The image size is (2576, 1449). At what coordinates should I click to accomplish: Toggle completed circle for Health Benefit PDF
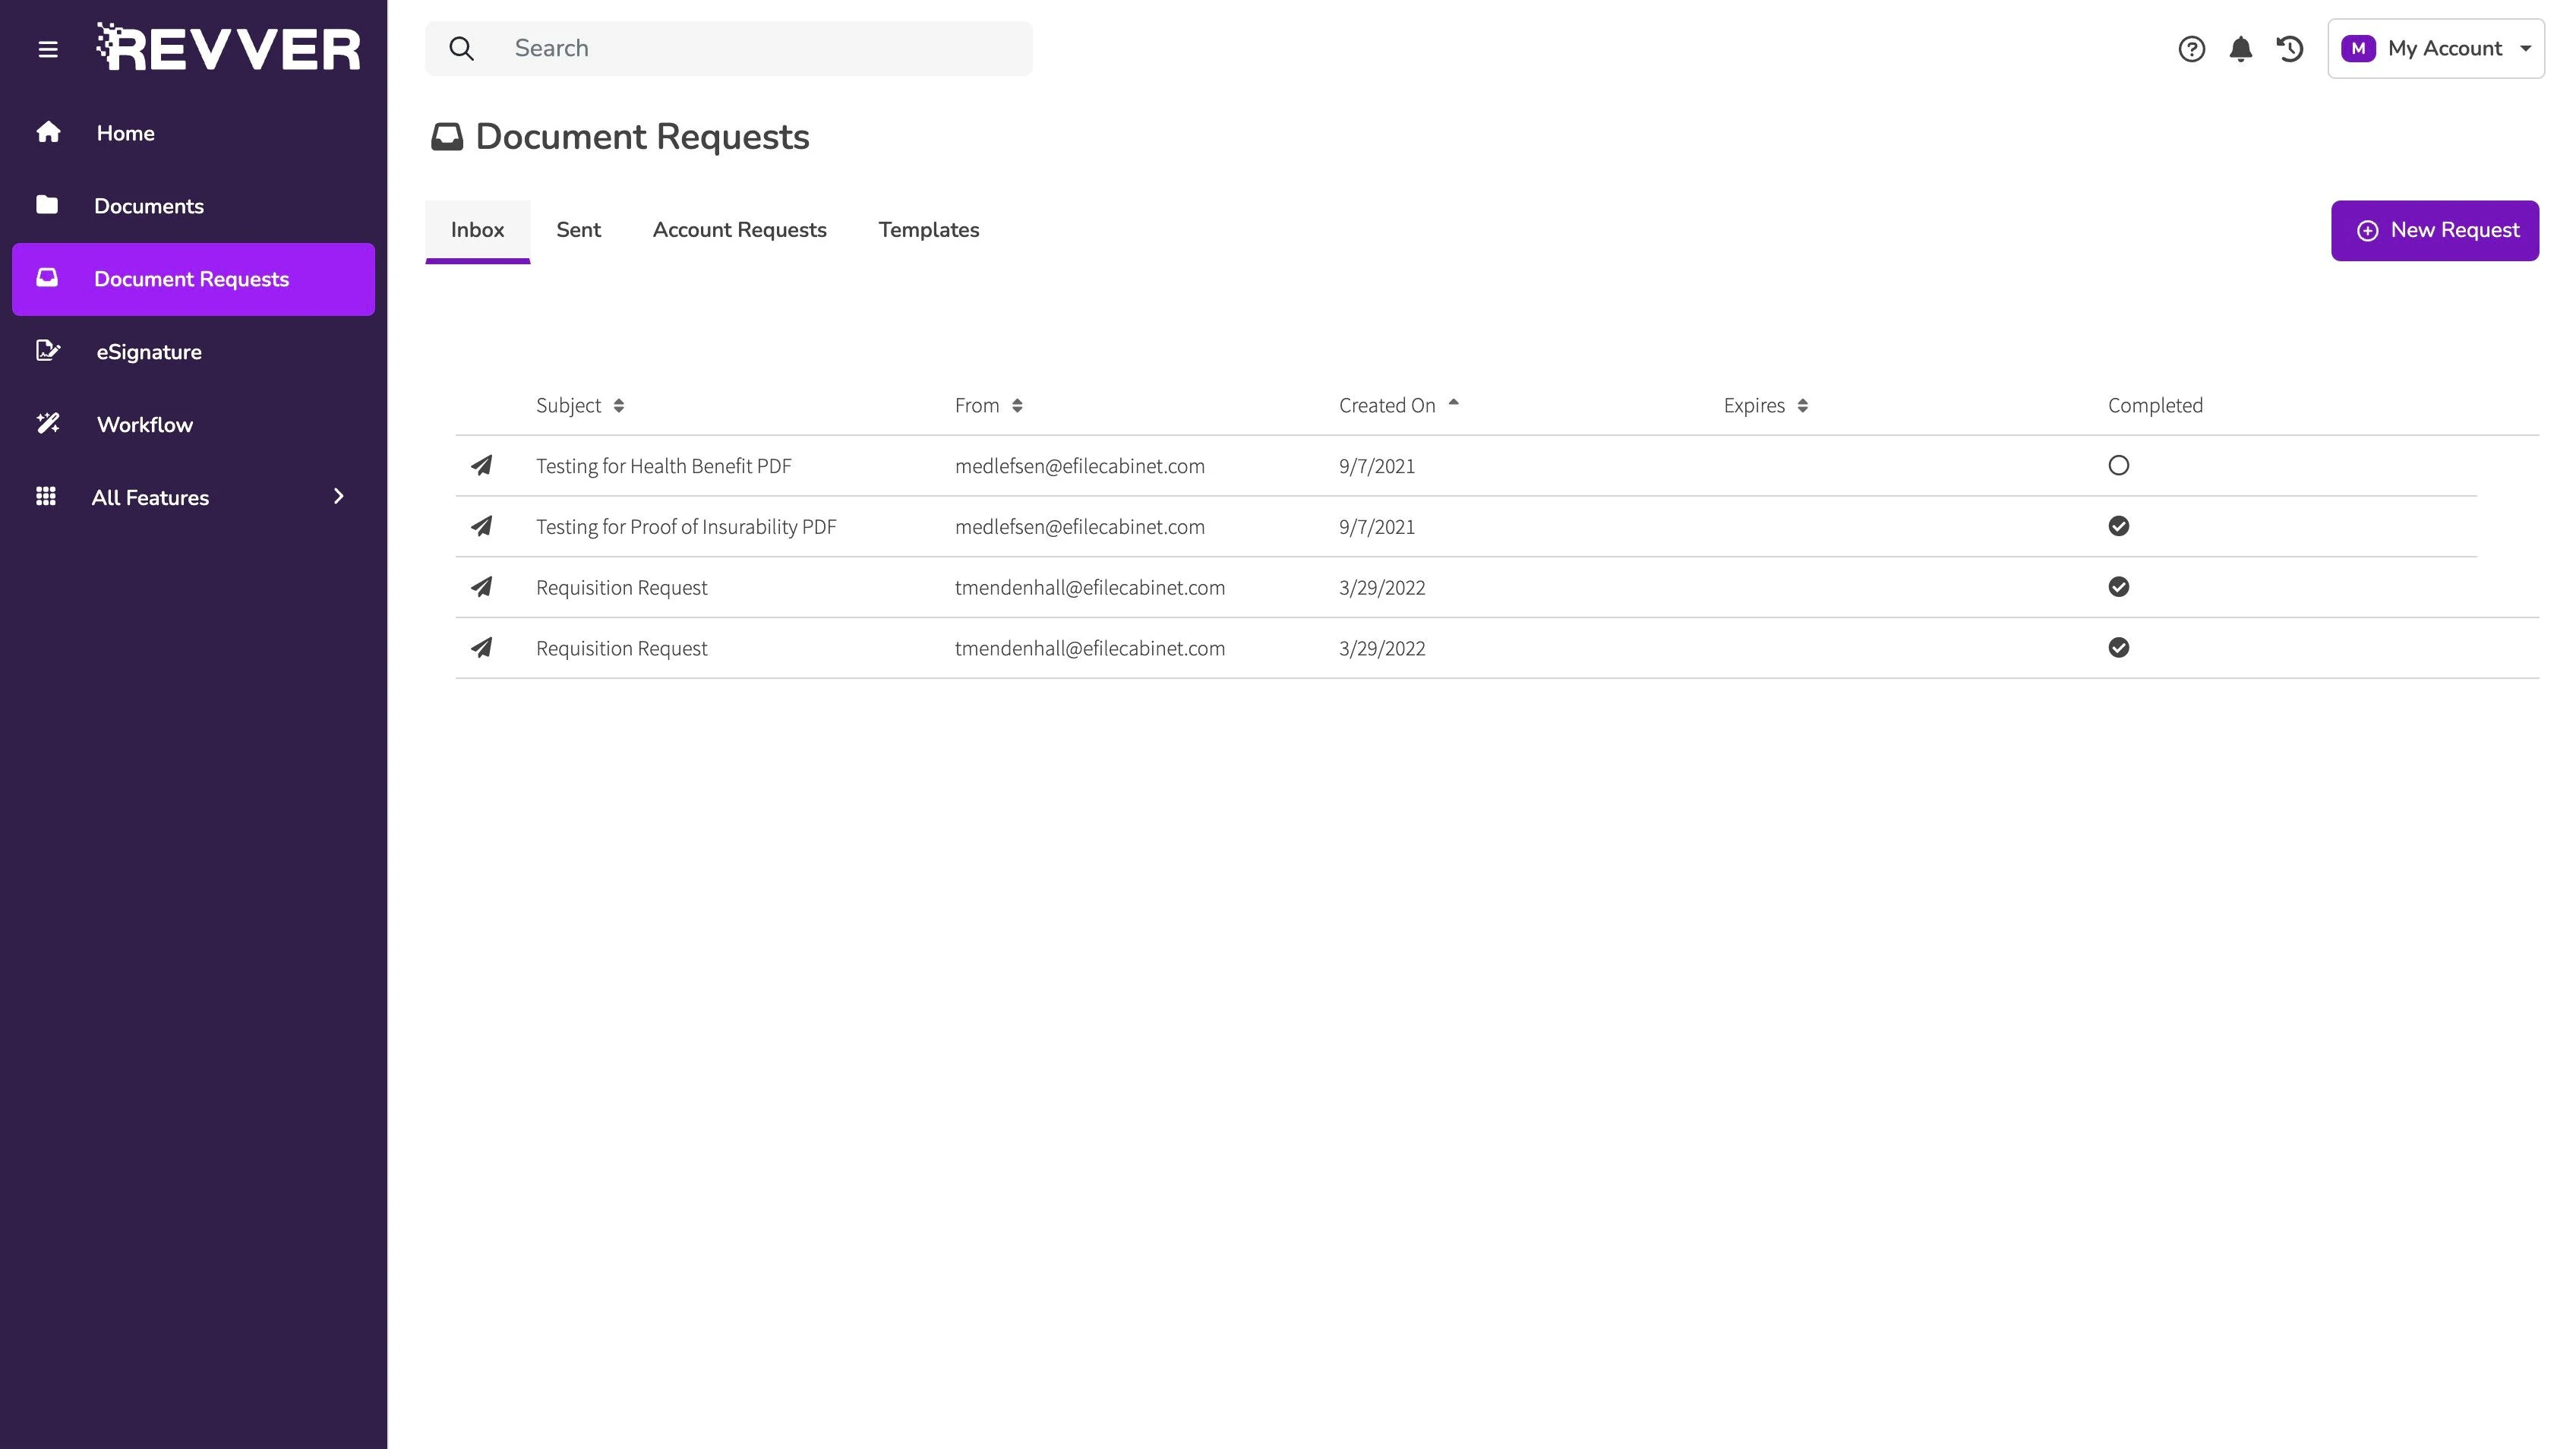pos(2118,466)
